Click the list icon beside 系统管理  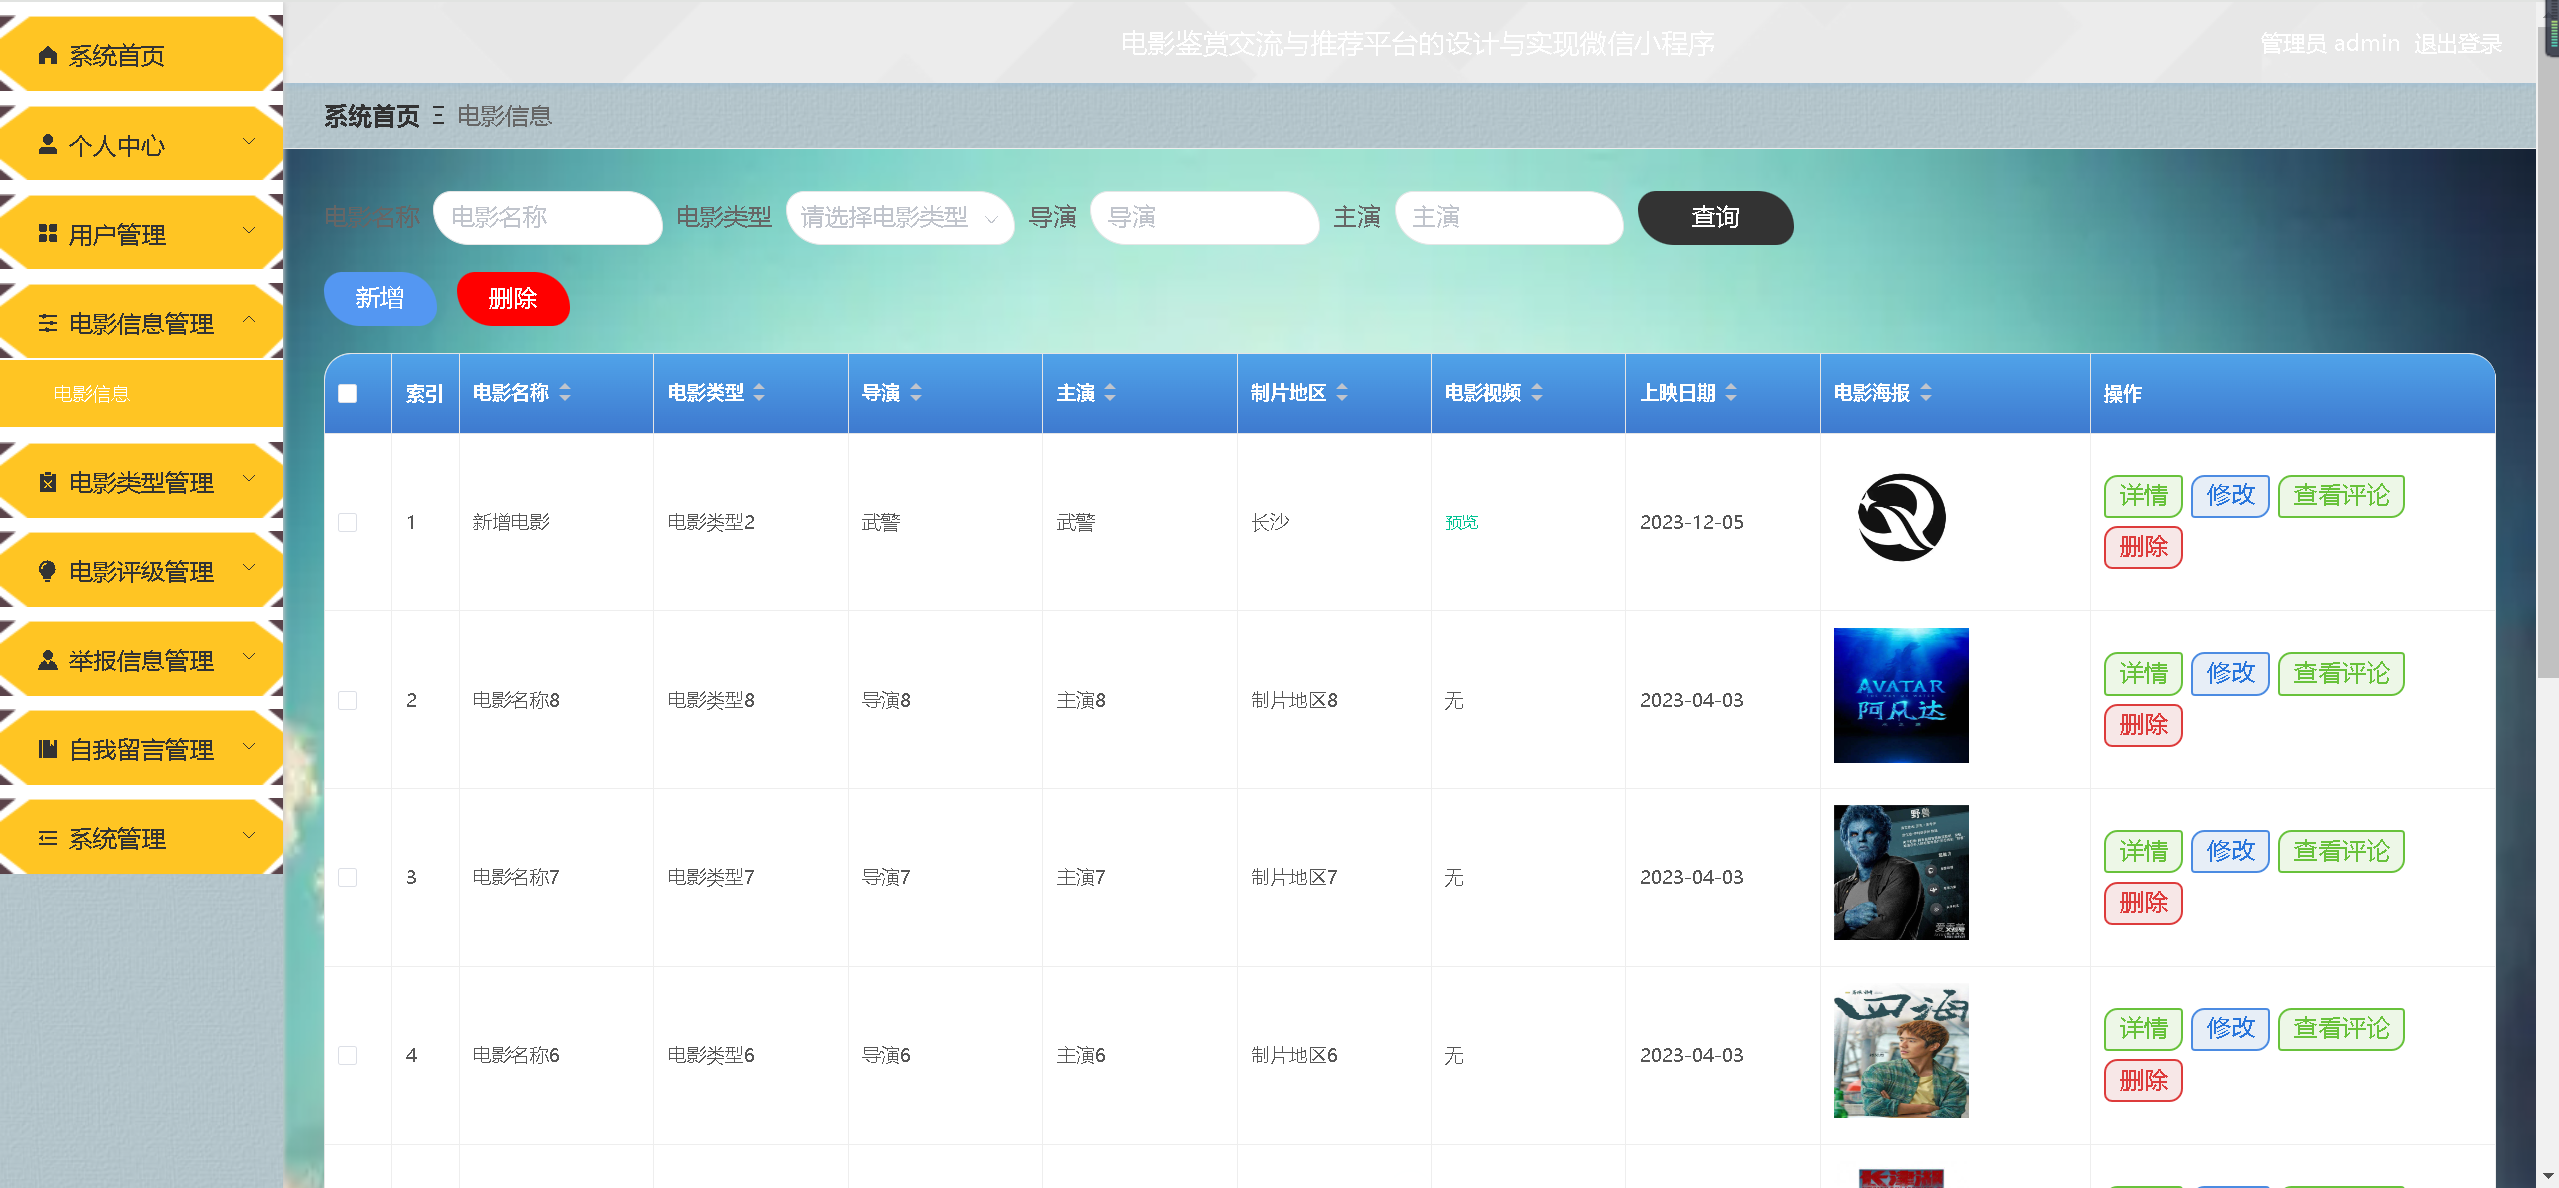click(47, 838)
